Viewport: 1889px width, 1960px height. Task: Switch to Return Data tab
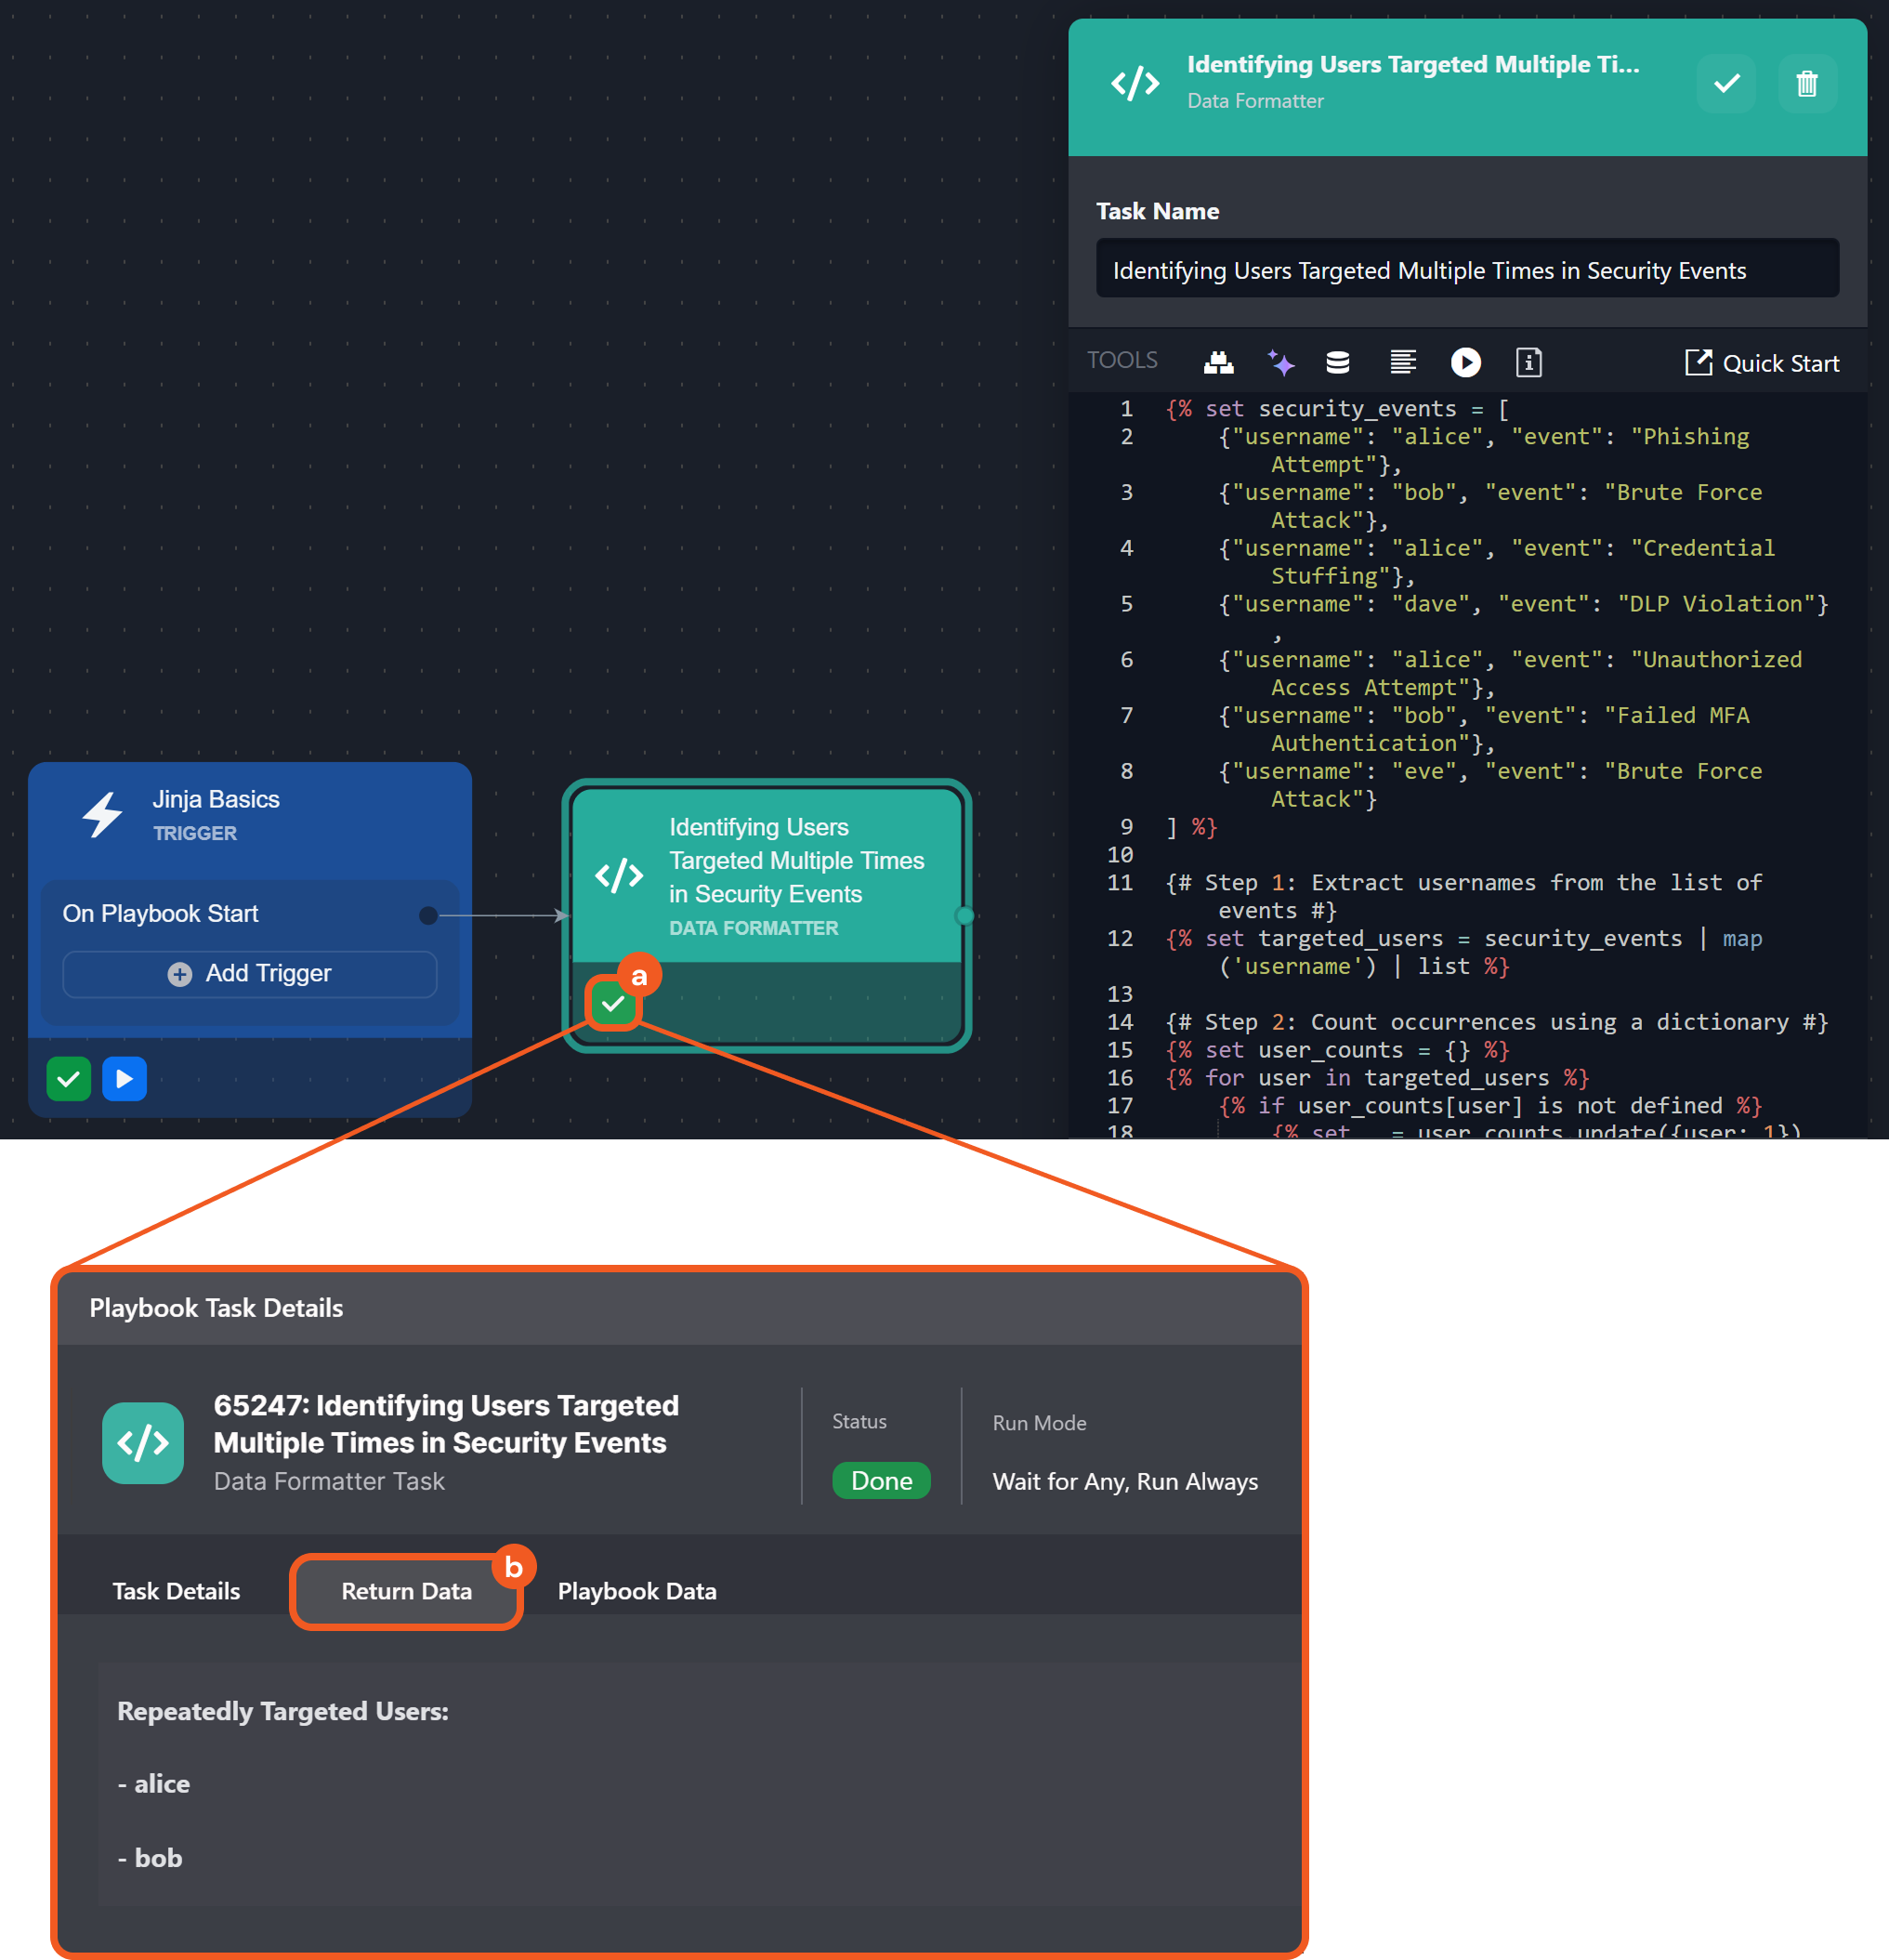406,1591
